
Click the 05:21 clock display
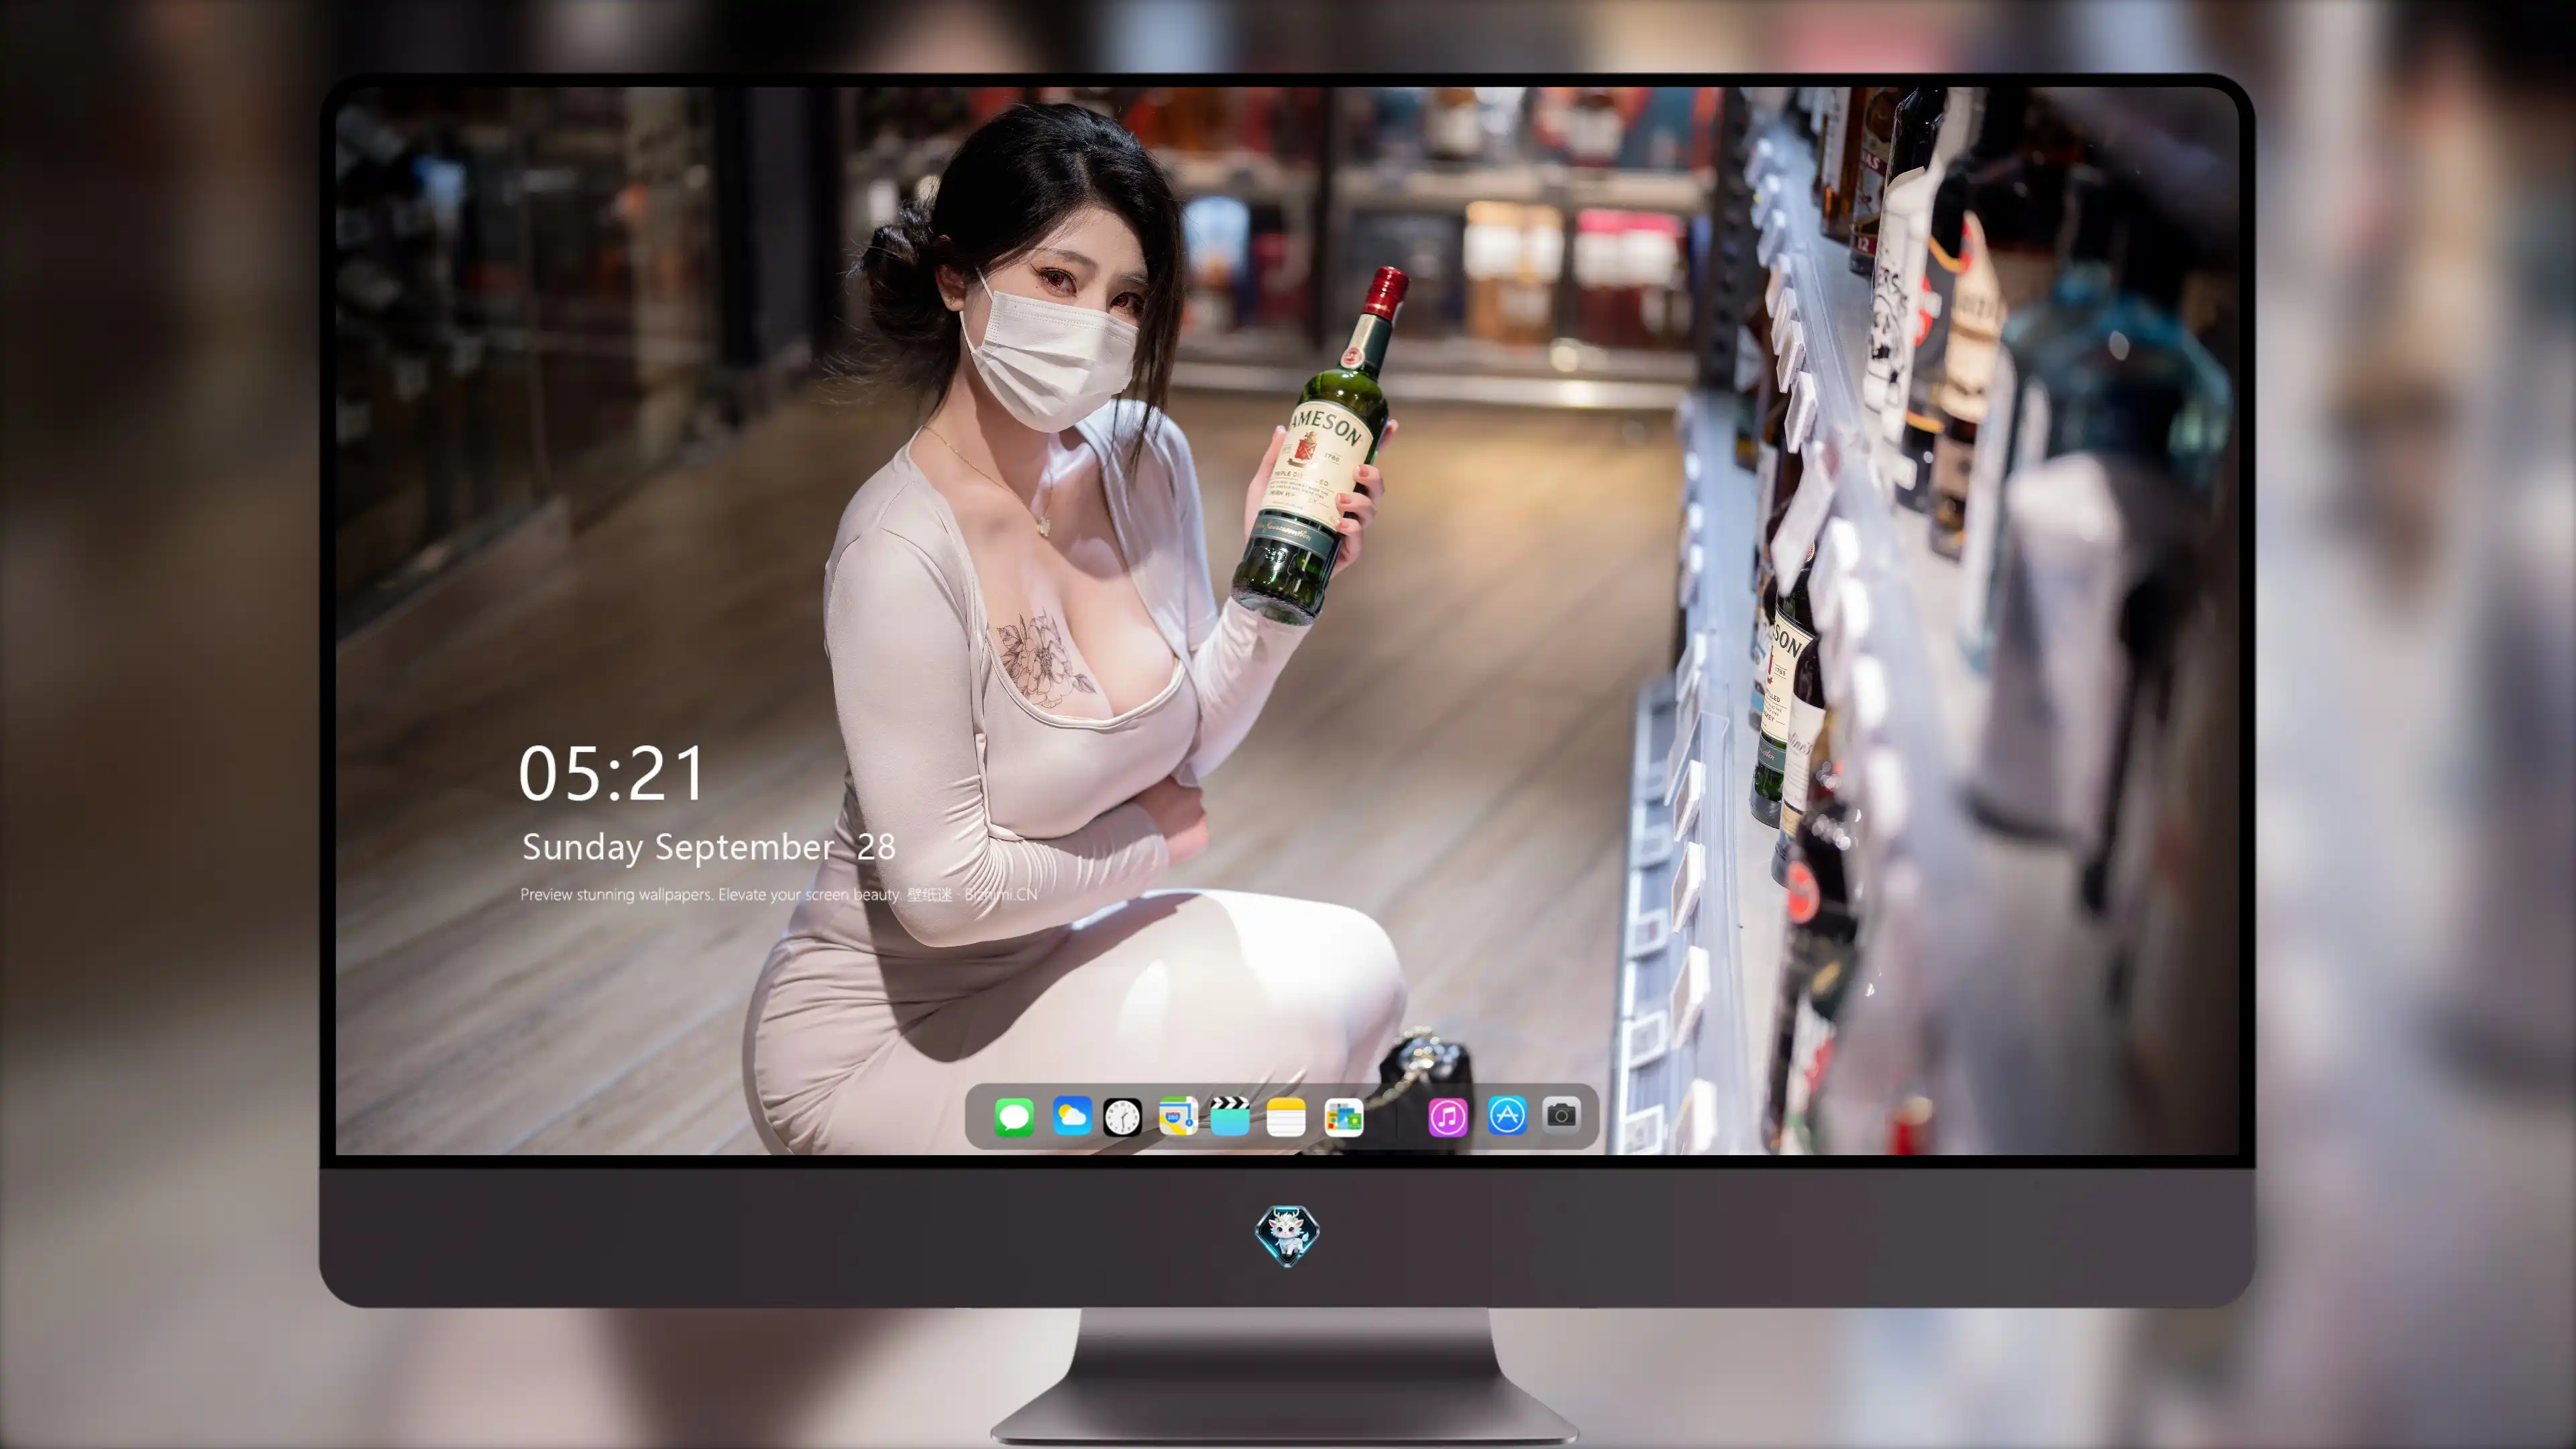(612, 773)
